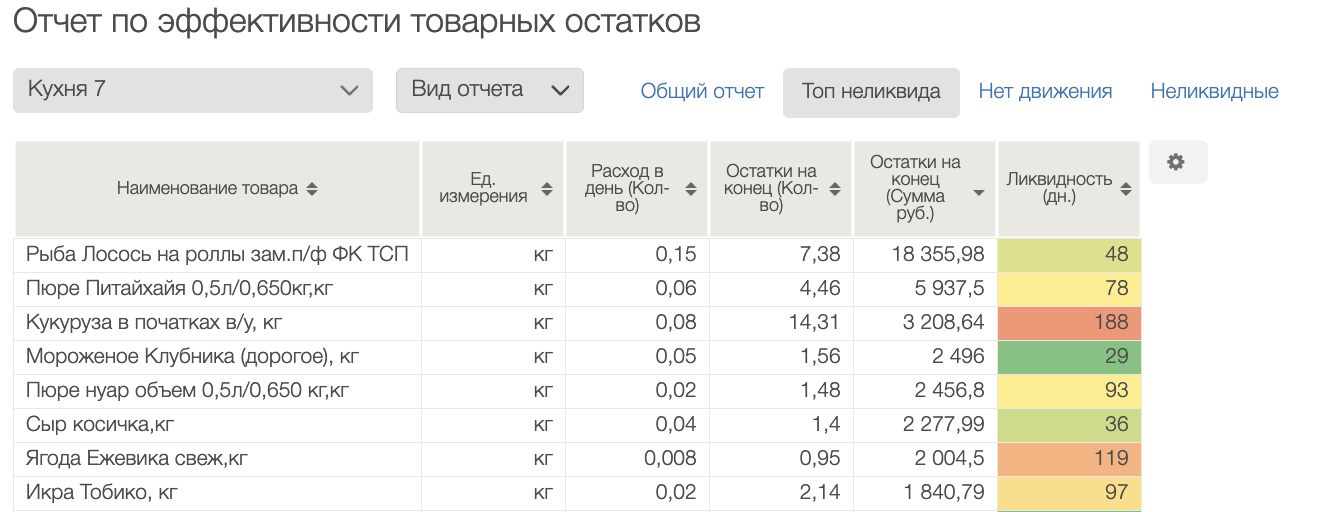Click the green liquidity cell showing 29
1319x512 pixels.
click(1069, 356)
